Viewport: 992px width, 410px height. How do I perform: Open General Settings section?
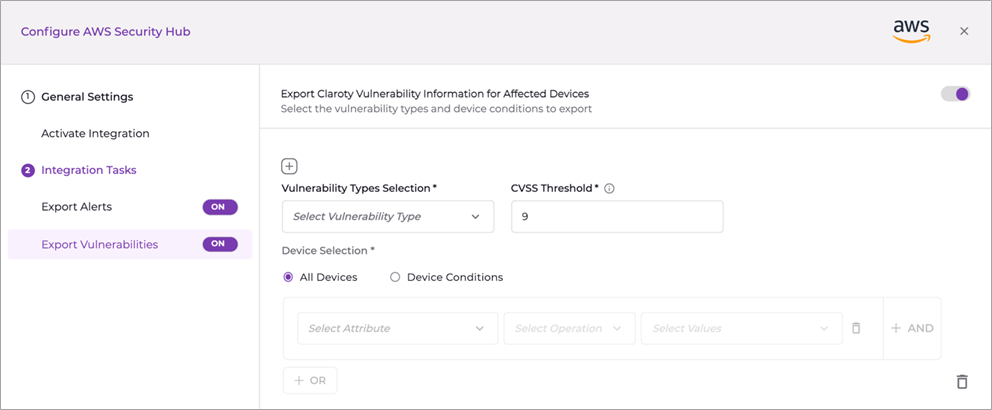tap(87, 97)
